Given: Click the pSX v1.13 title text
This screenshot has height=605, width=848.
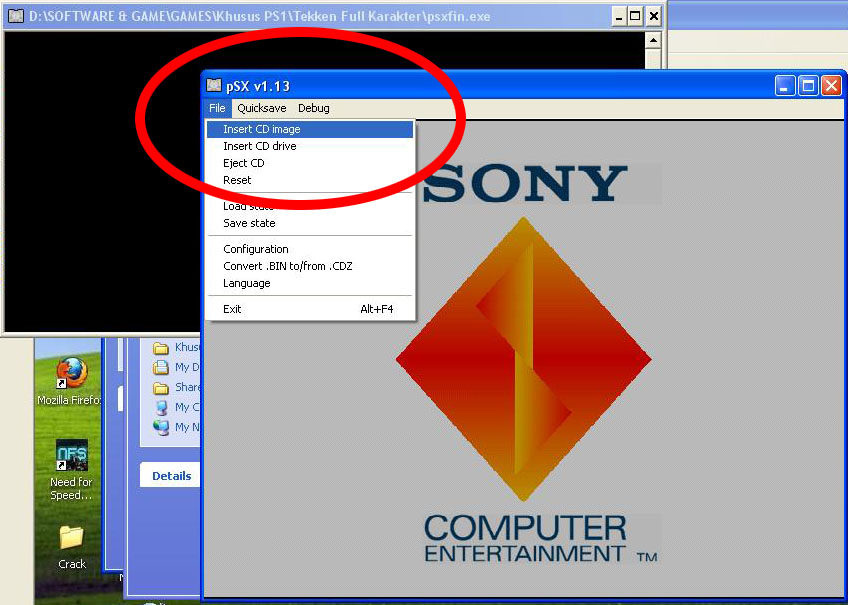Looking at the screenshot, I should (x=257, y=86).
